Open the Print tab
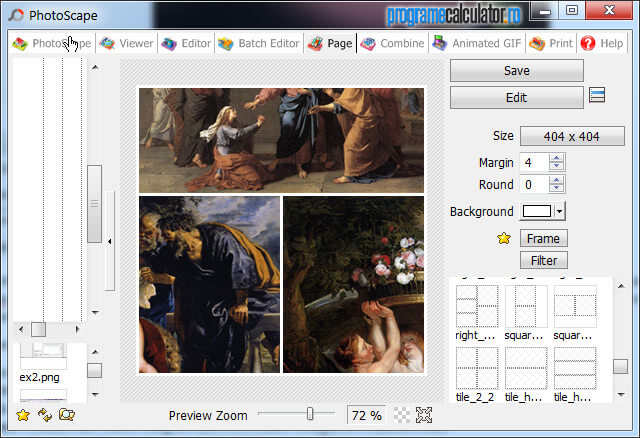 [x=551, y=43]
